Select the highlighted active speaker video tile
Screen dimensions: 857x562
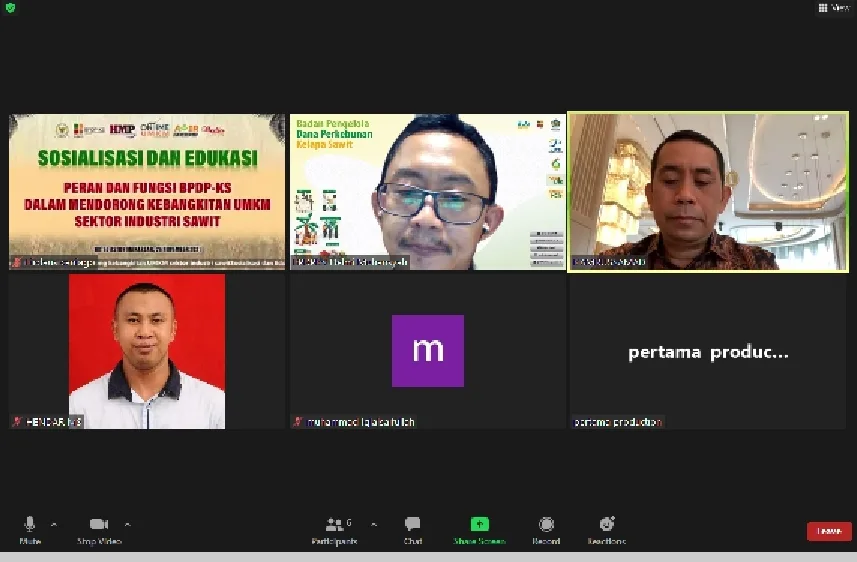tap(708, 191)
